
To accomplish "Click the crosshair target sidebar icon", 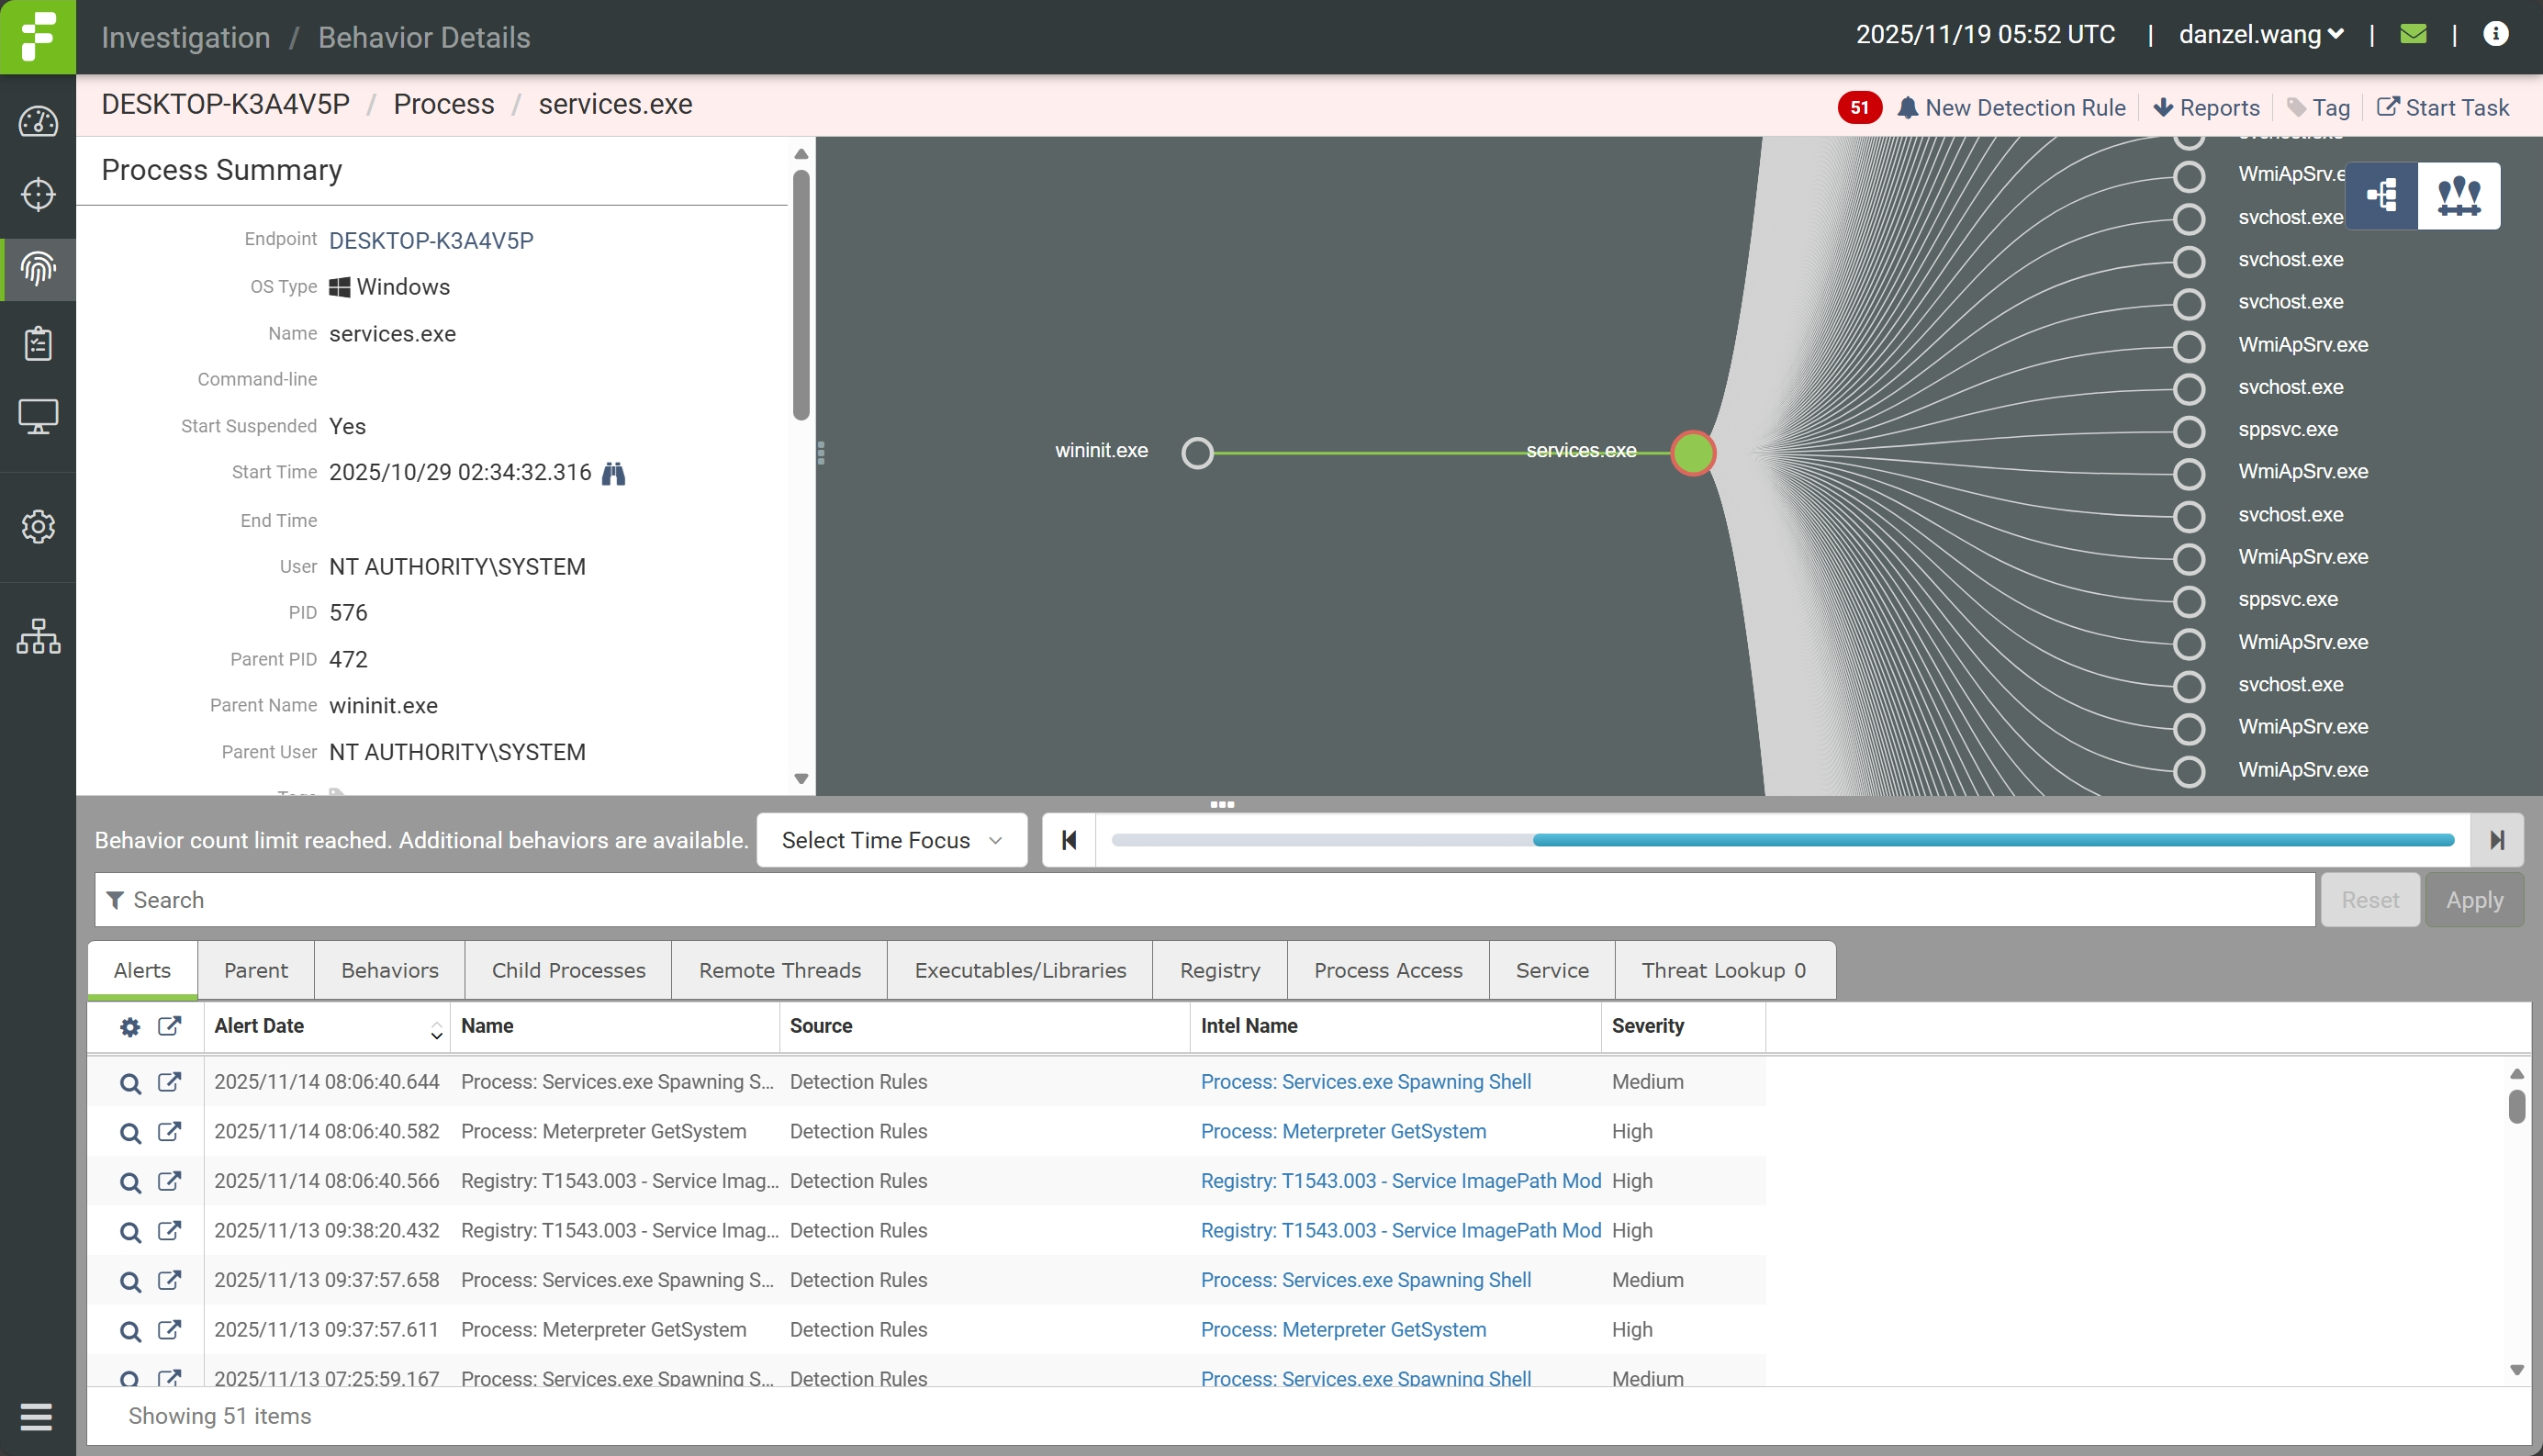I will click(x=38, y=194).
